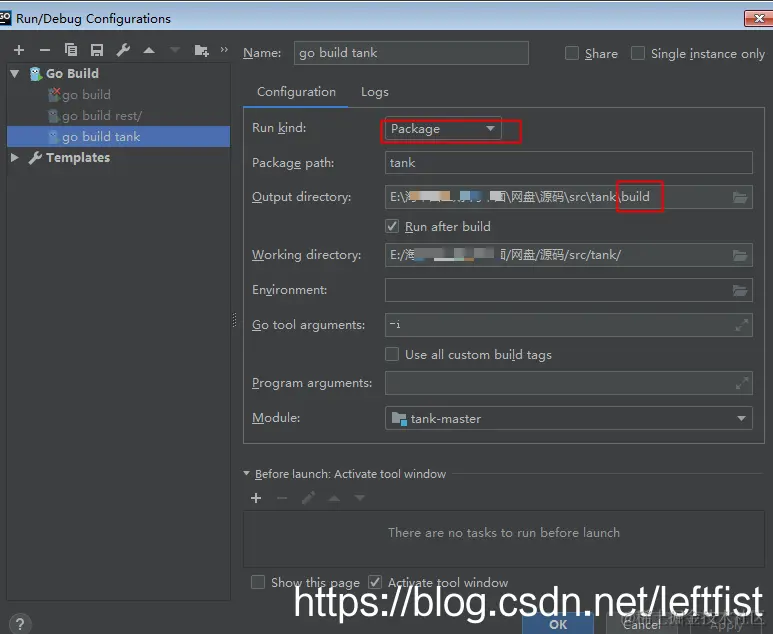Image resolution: width=773 pixels, height=634 pixels.
Task: Browse for the Output directory folder
Action: click(740, 197)
